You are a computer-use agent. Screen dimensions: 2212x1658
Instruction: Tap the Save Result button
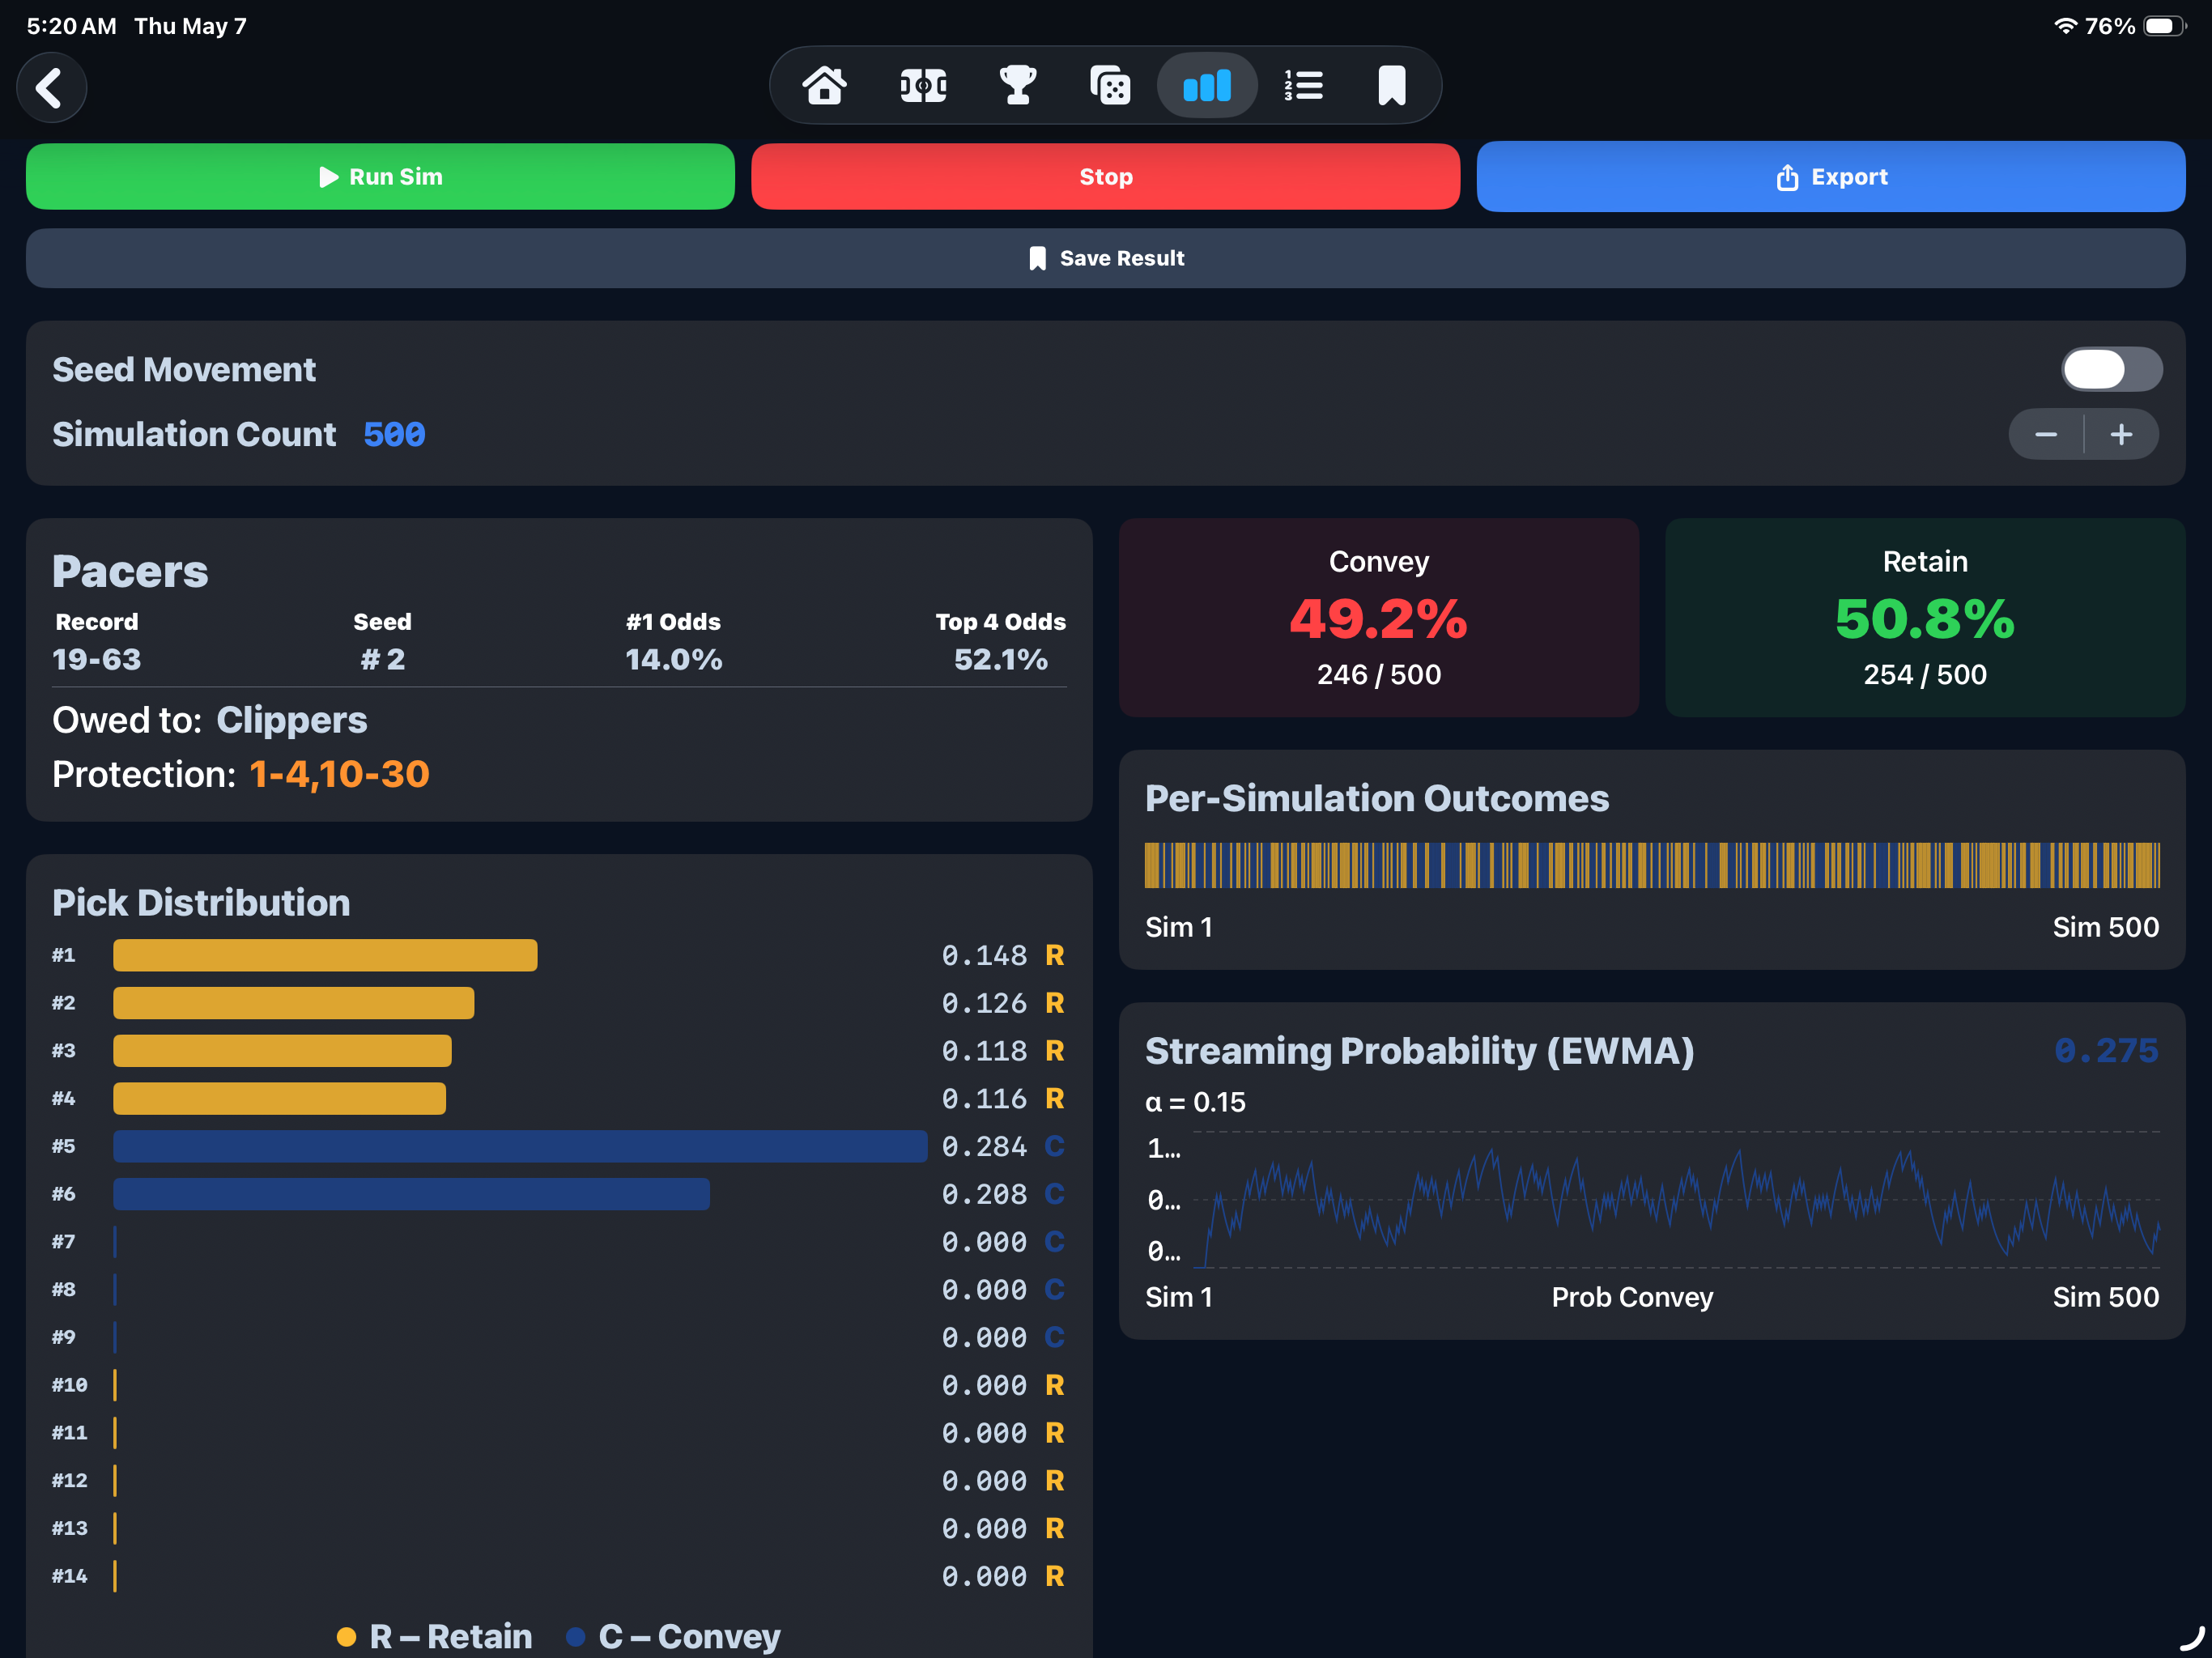pos(1105,259)
